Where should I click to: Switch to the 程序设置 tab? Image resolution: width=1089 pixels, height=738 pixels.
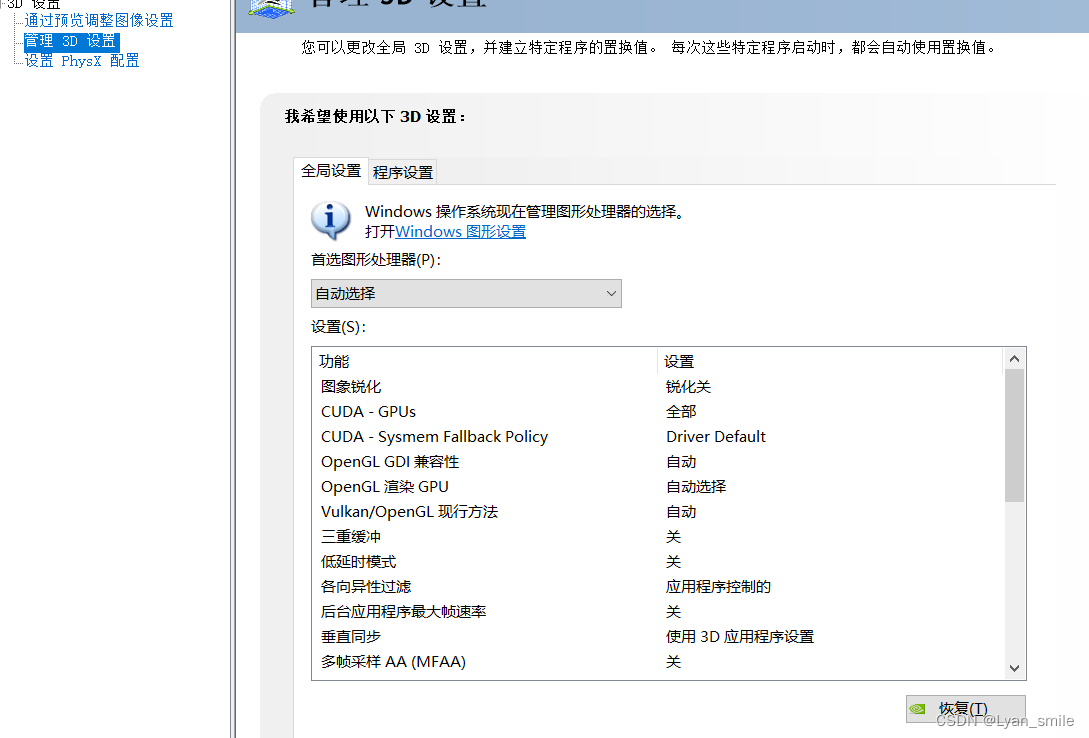403,172
